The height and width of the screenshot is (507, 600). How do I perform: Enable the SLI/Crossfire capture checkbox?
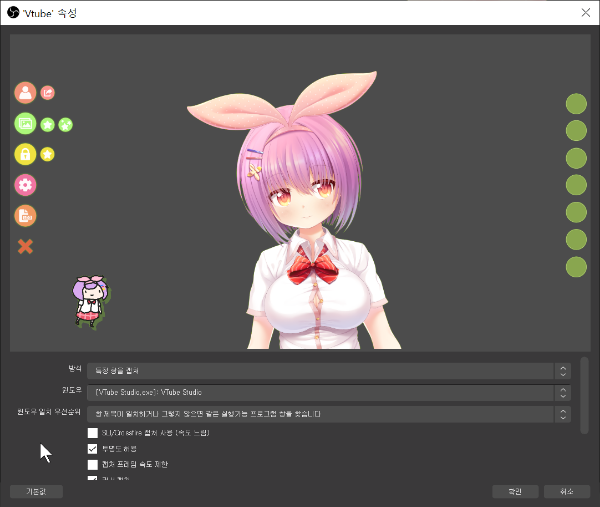coord(93,433)
